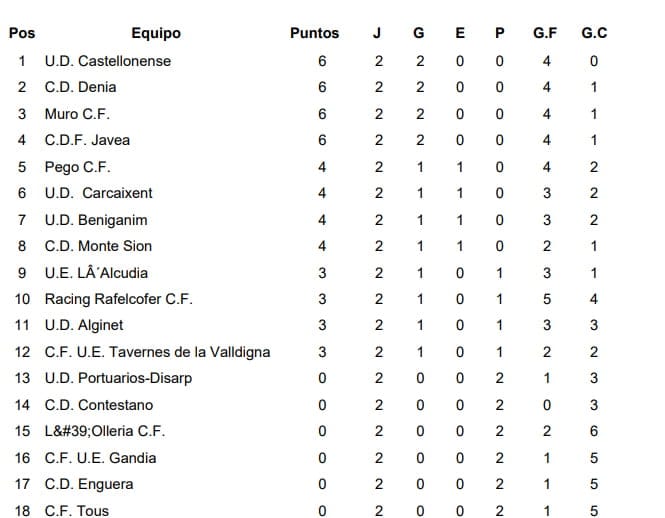
Task: Click C.D. Contestano team name
Action: pos(99,405)
